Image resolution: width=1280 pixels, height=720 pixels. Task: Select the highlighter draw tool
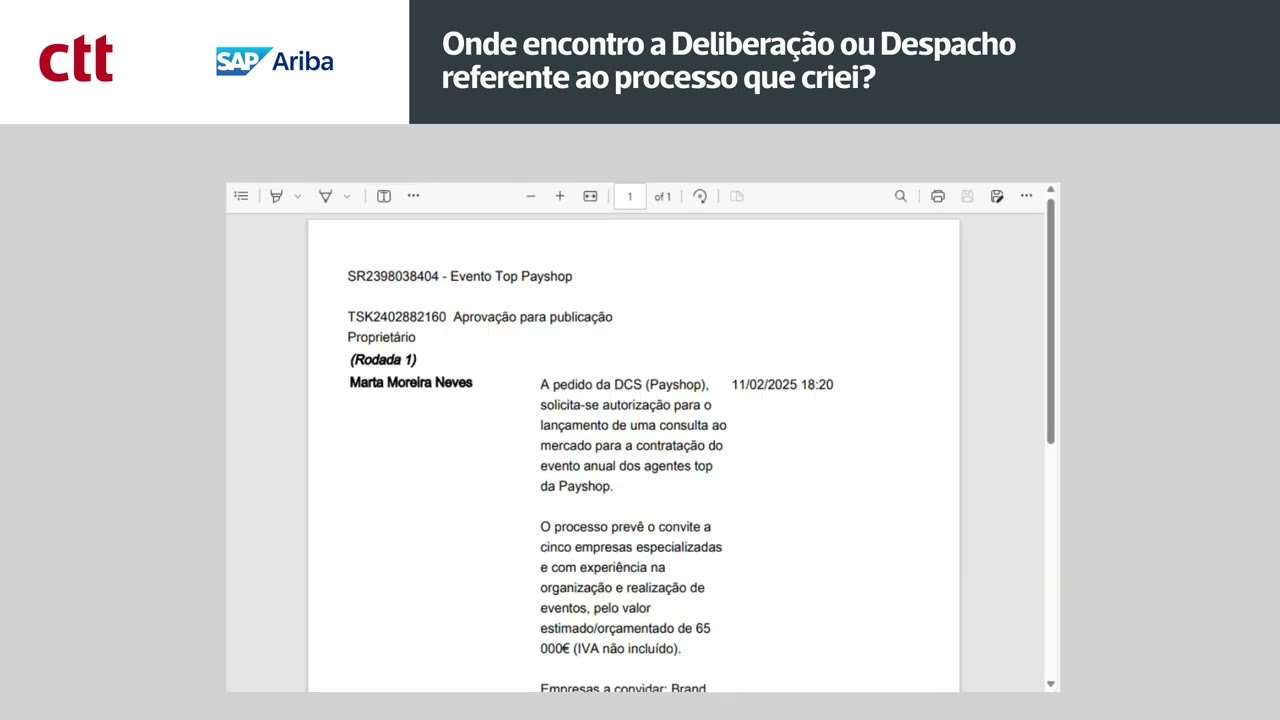click(x=276, y=196)
